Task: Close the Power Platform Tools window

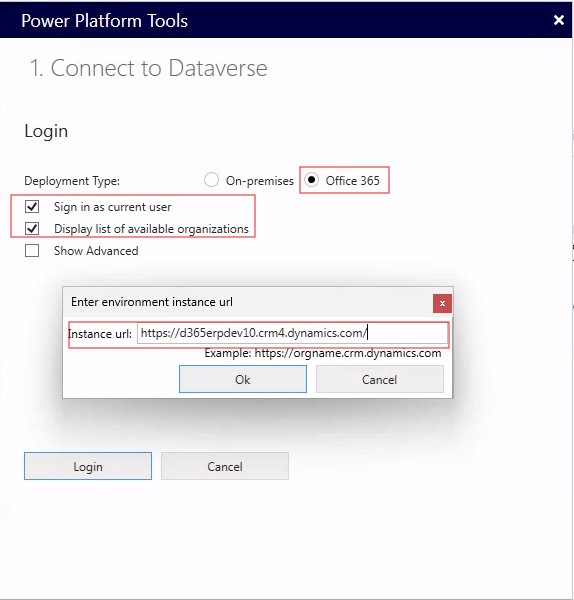Action: [559, 20]
